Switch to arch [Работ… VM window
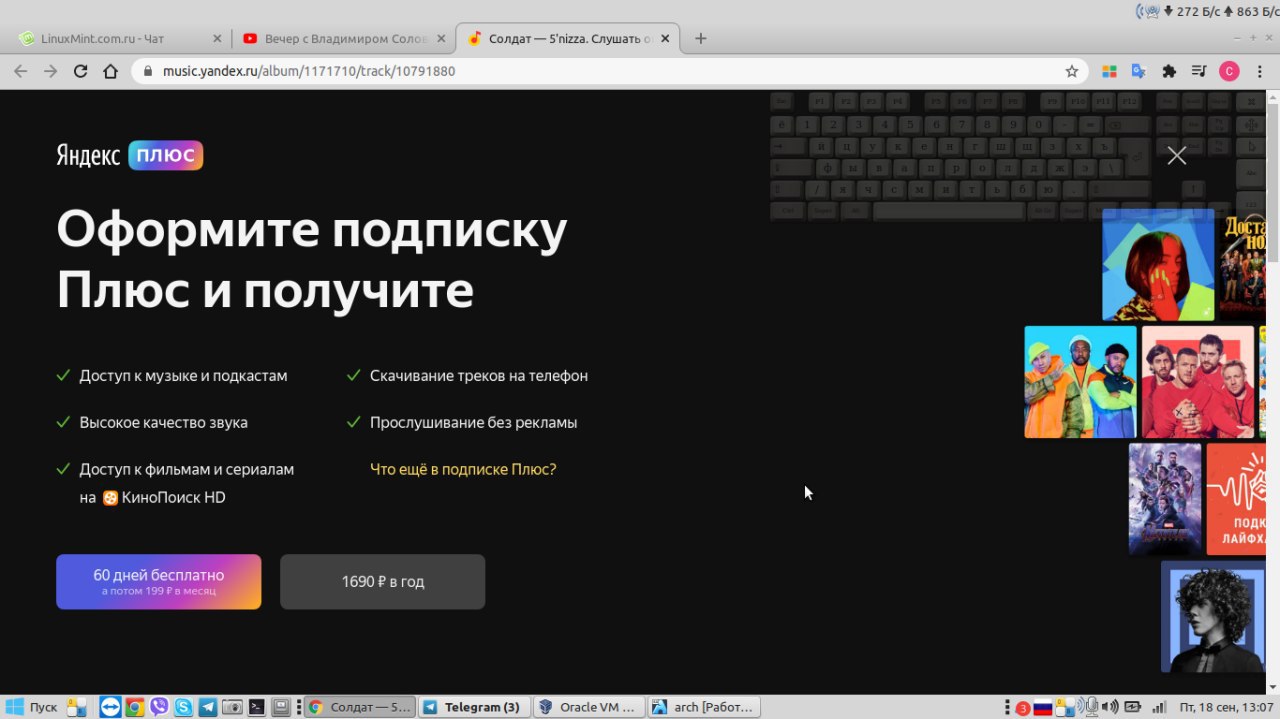Screen dimensions: 1280x719 (704, 707)
